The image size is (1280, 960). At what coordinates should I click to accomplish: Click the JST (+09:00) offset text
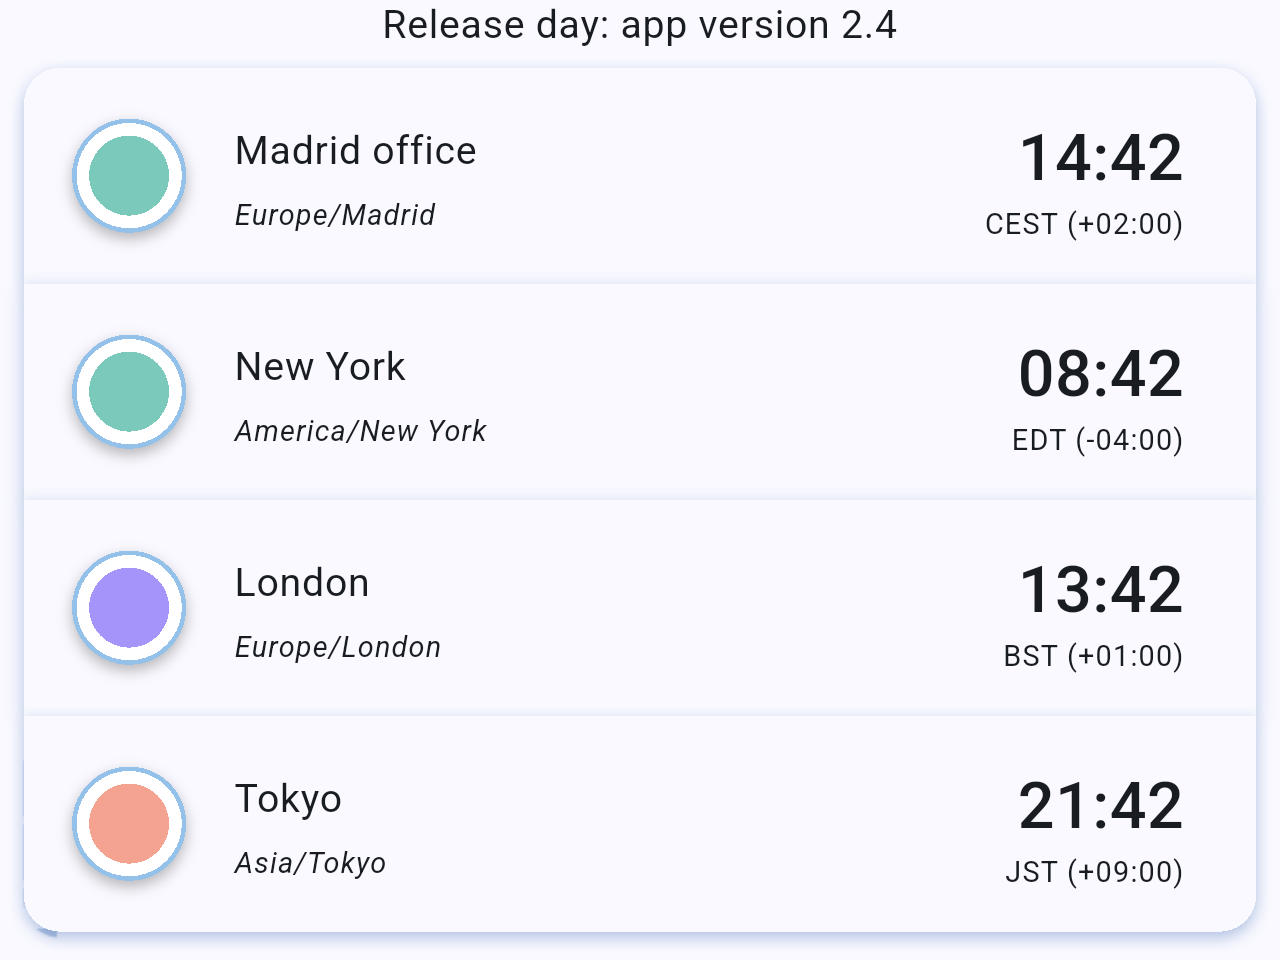(x=1094, y=872)
